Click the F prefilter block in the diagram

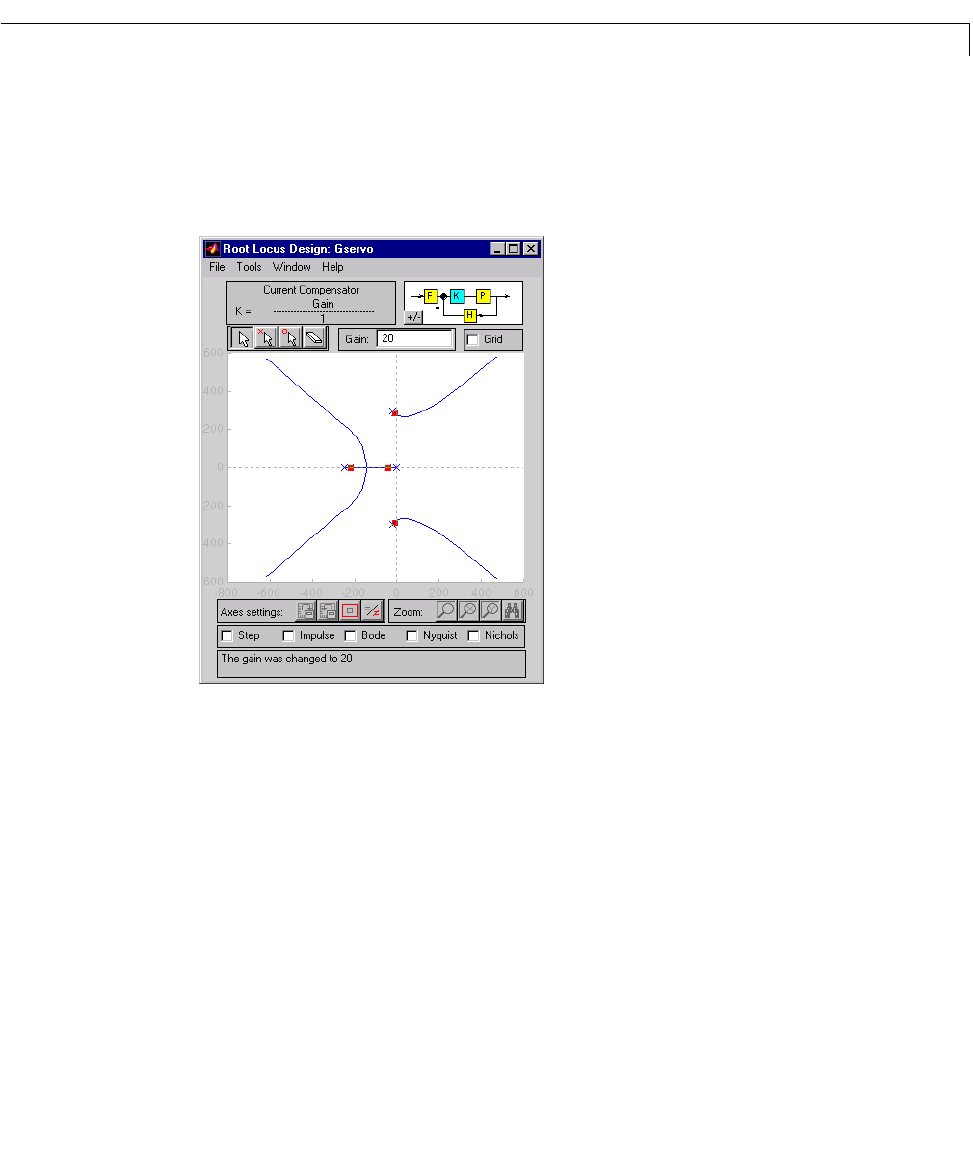tap(430, 296)
